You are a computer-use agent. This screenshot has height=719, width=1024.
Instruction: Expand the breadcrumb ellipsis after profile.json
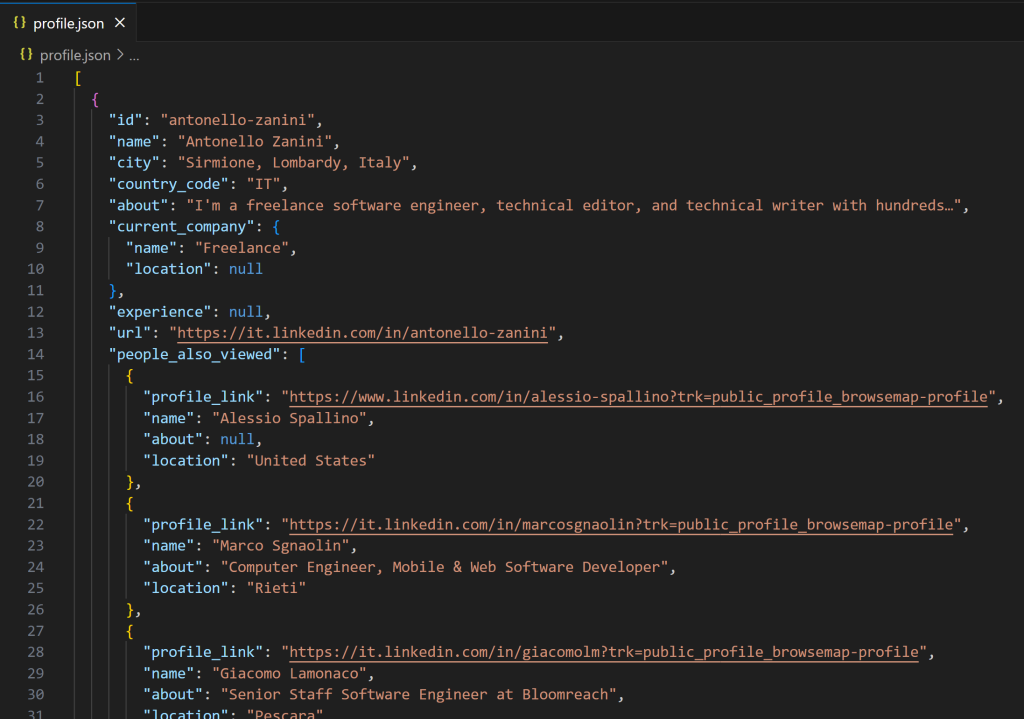[134, 55]
